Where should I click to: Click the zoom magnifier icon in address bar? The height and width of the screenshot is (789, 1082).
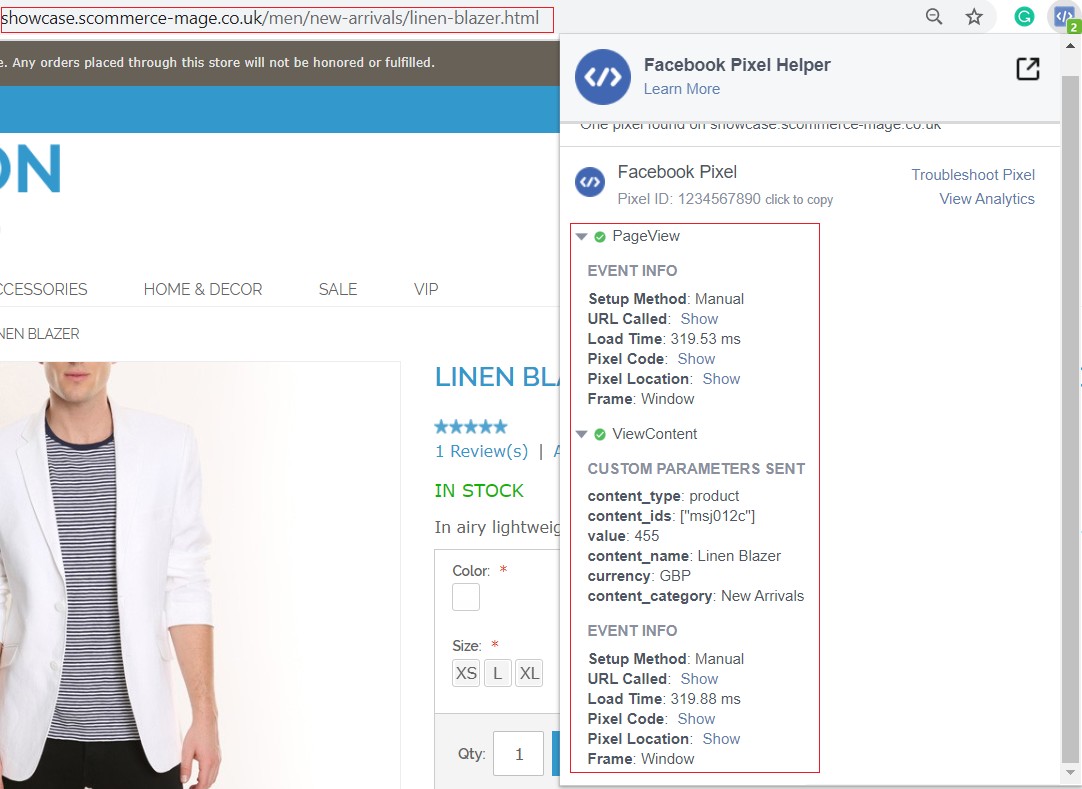pyautogui.click(x=934, y=17)
